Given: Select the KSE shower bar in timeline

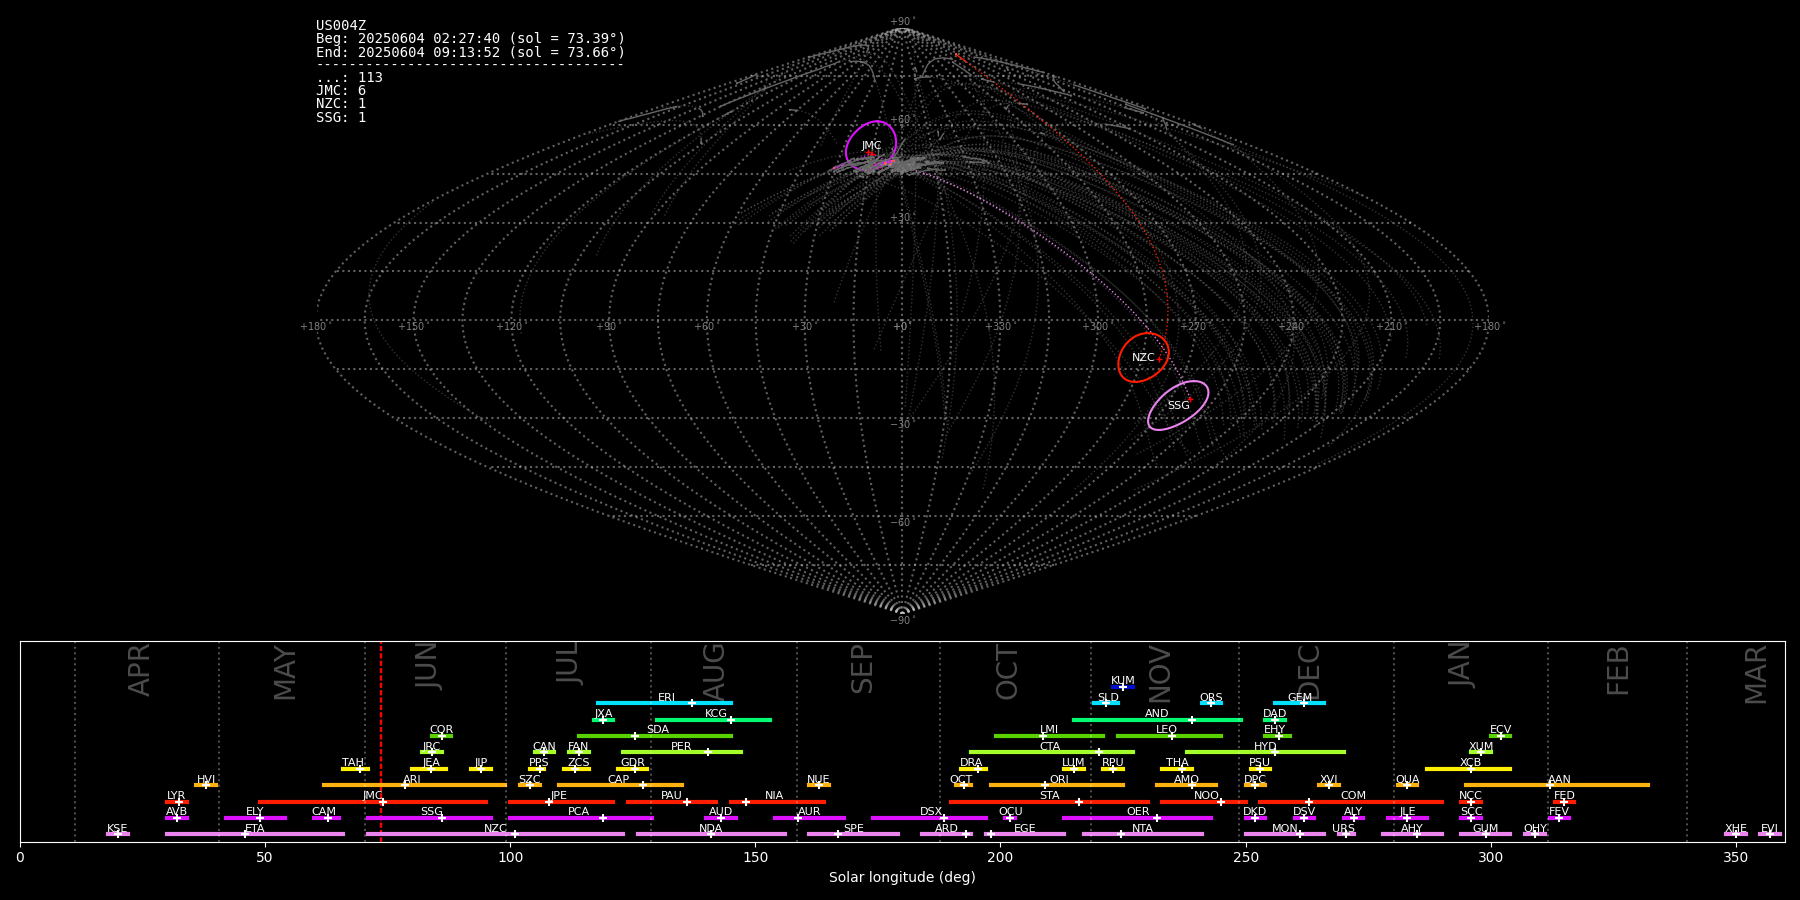Looking at the screenshot, I should (117, 834).
